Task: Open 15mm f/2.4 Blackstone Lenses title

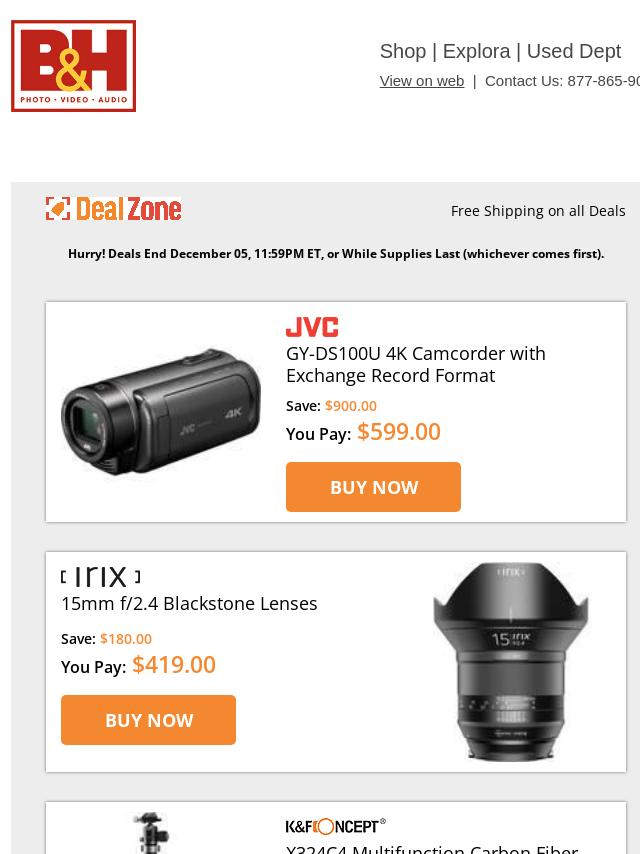Action: pos(189,603)
